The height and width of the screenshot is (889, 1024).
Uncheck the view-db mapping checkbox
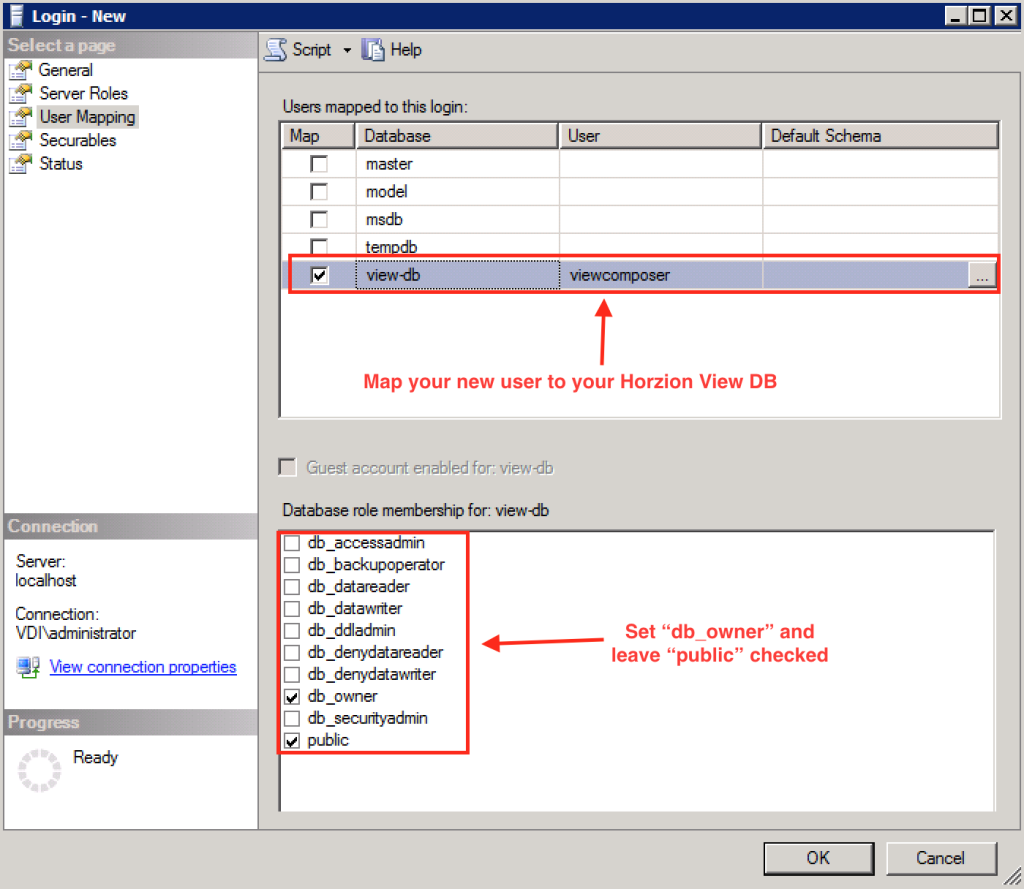317,274
